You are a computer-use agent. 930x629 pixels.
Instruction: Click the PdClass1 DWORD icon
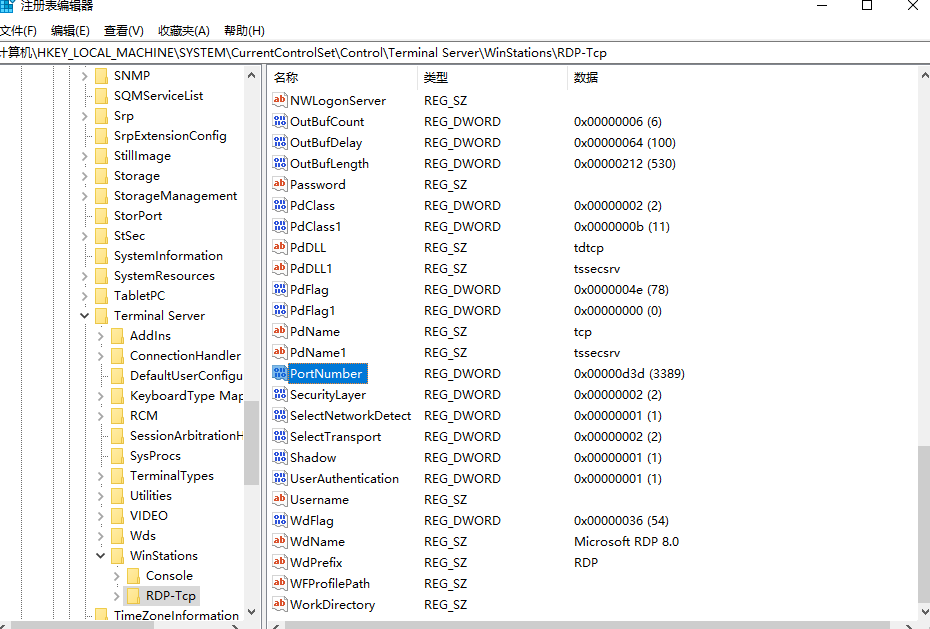280,226
